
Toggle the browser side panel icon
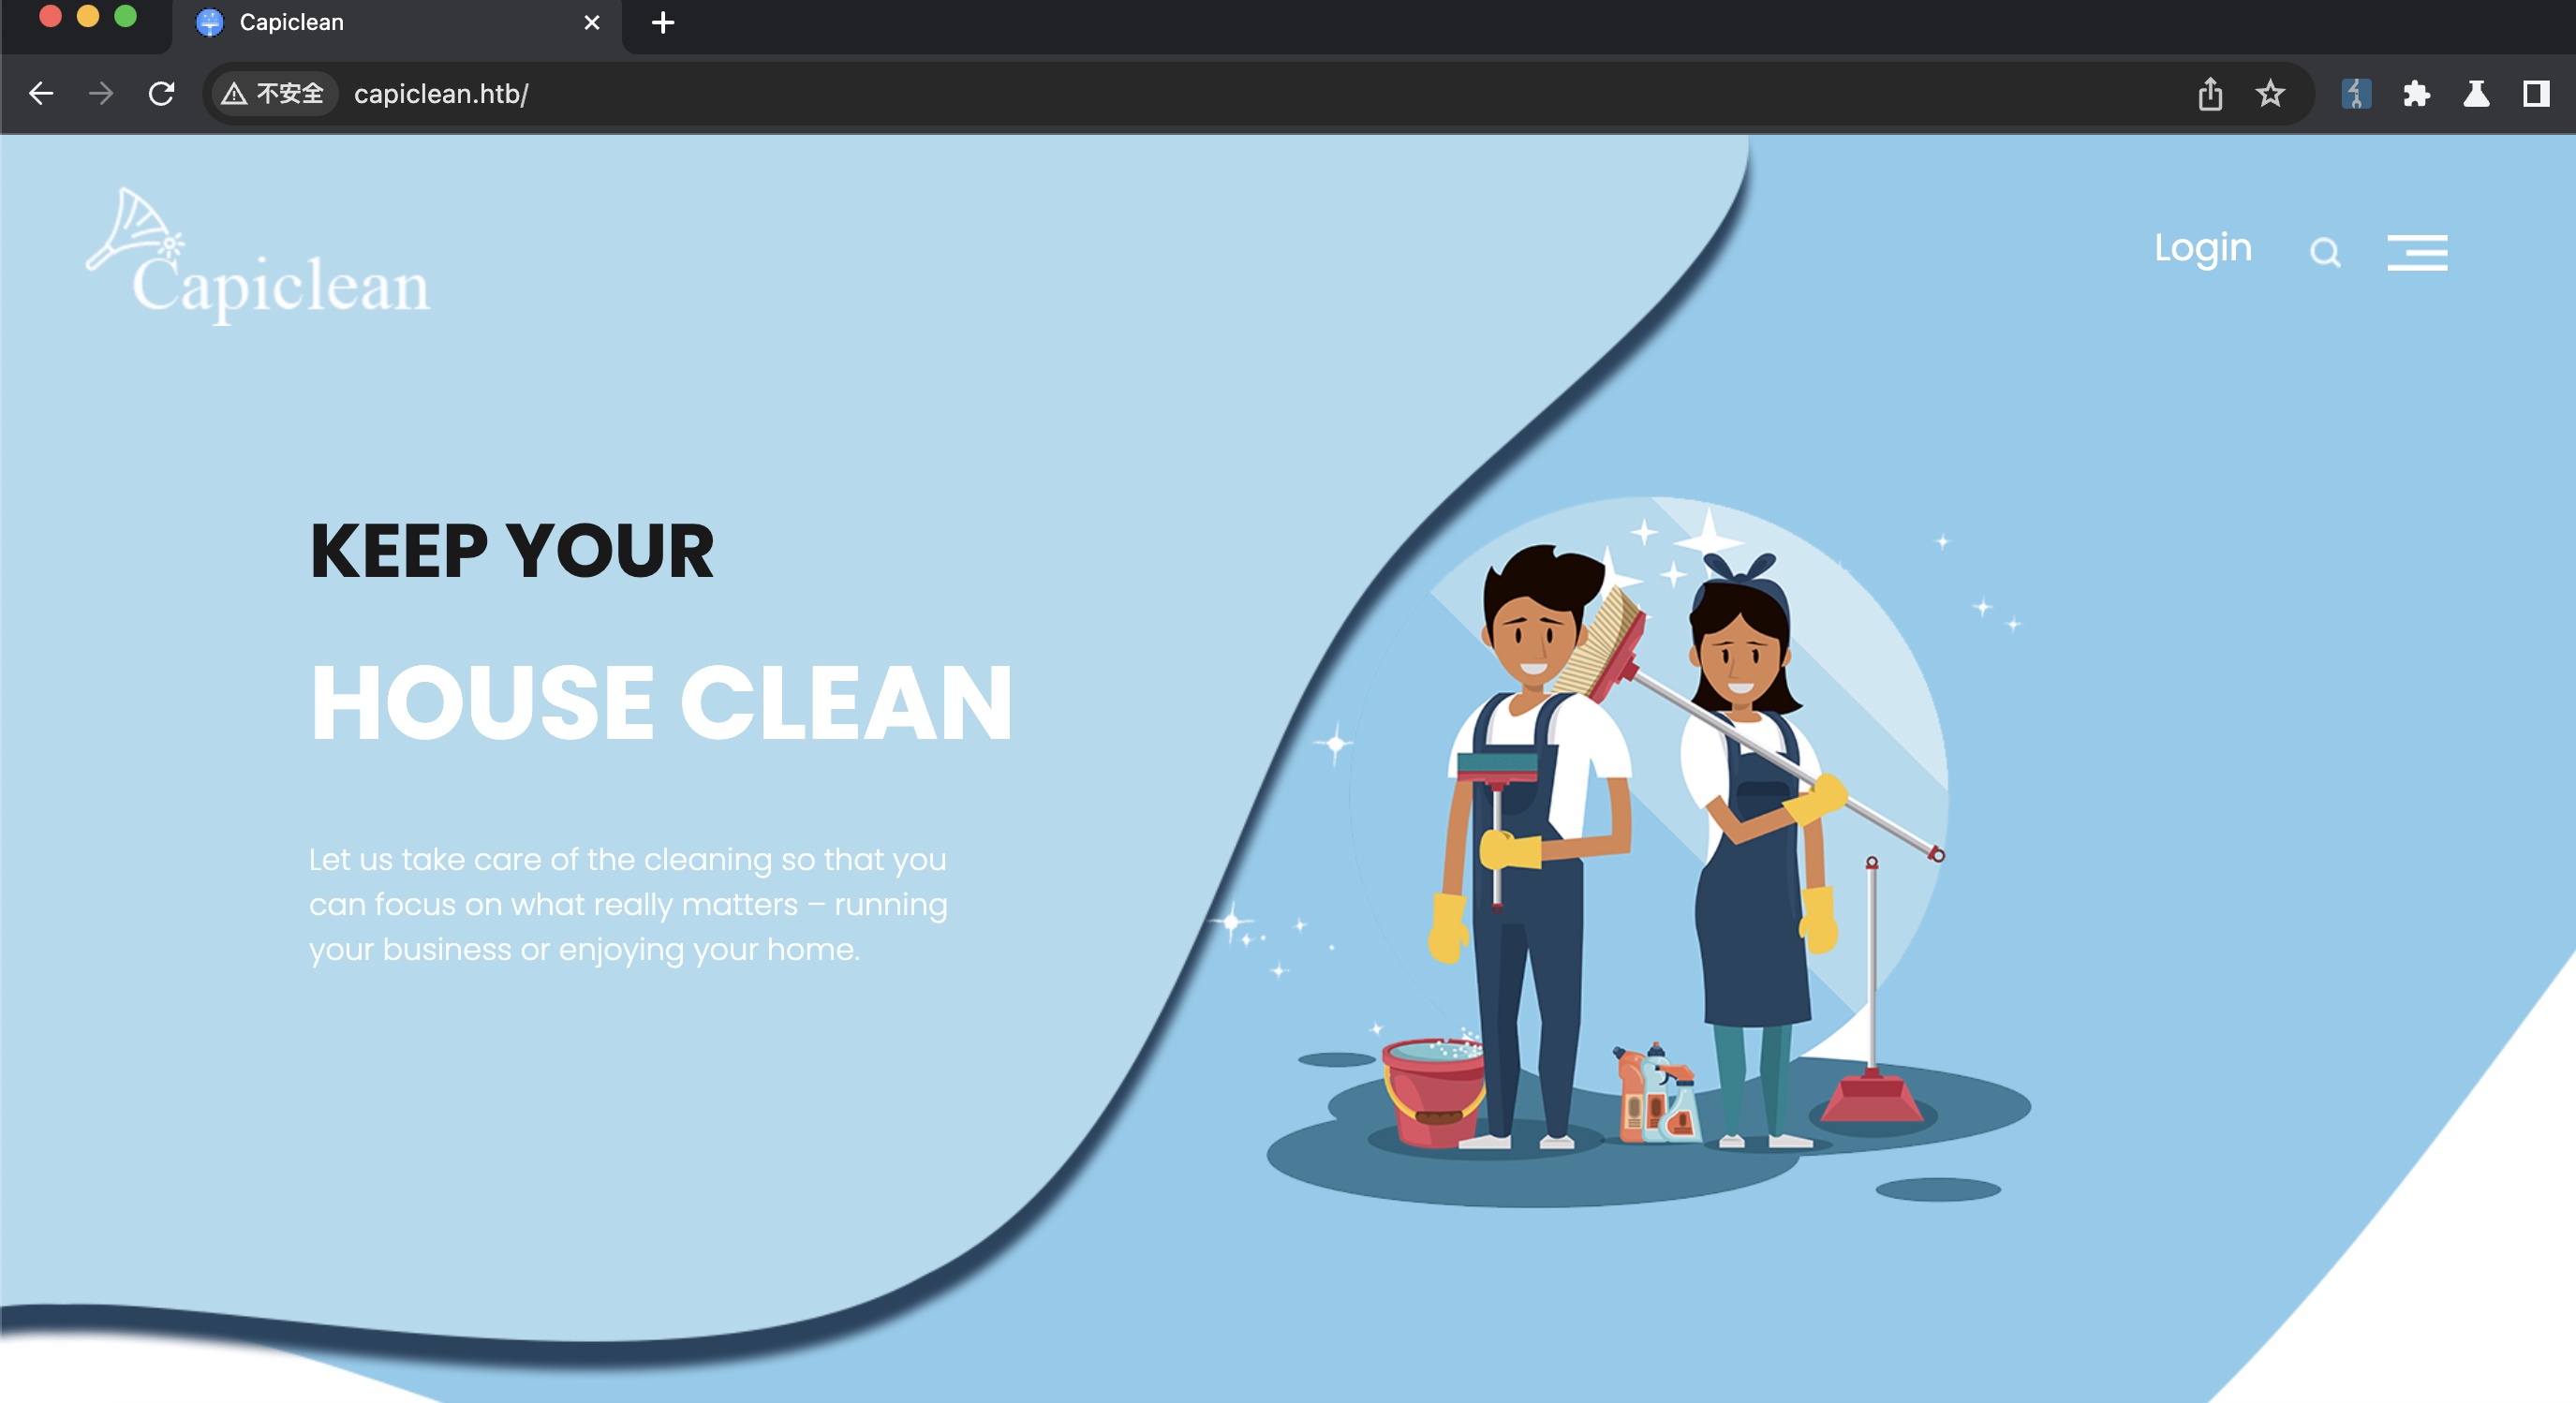point(2535,94)
